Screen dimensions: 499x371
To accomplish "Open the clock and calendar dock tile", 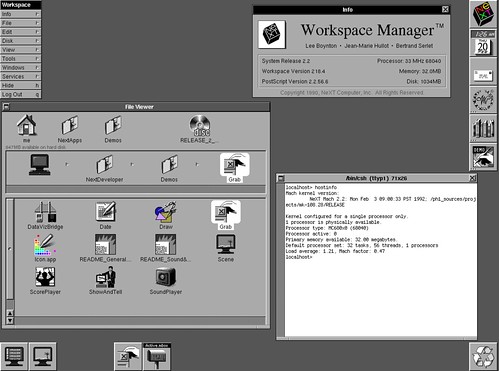I will 483,43.
